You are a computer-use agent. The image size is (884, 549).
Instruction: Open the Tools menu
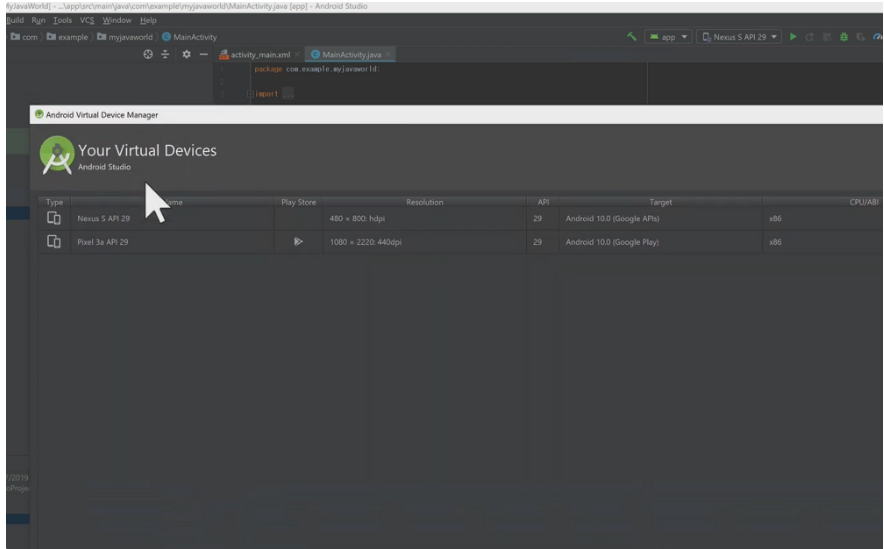click(62, 20)
